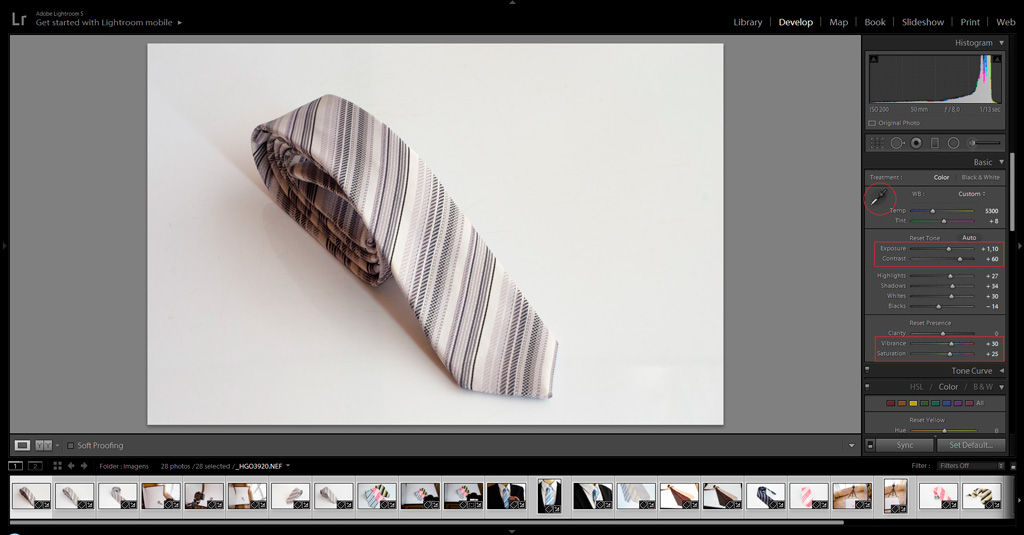Viewport: 1024px width, 535px height.
Task: Select the Crop Overlay tool icon
Action: (x=877, y=143)
